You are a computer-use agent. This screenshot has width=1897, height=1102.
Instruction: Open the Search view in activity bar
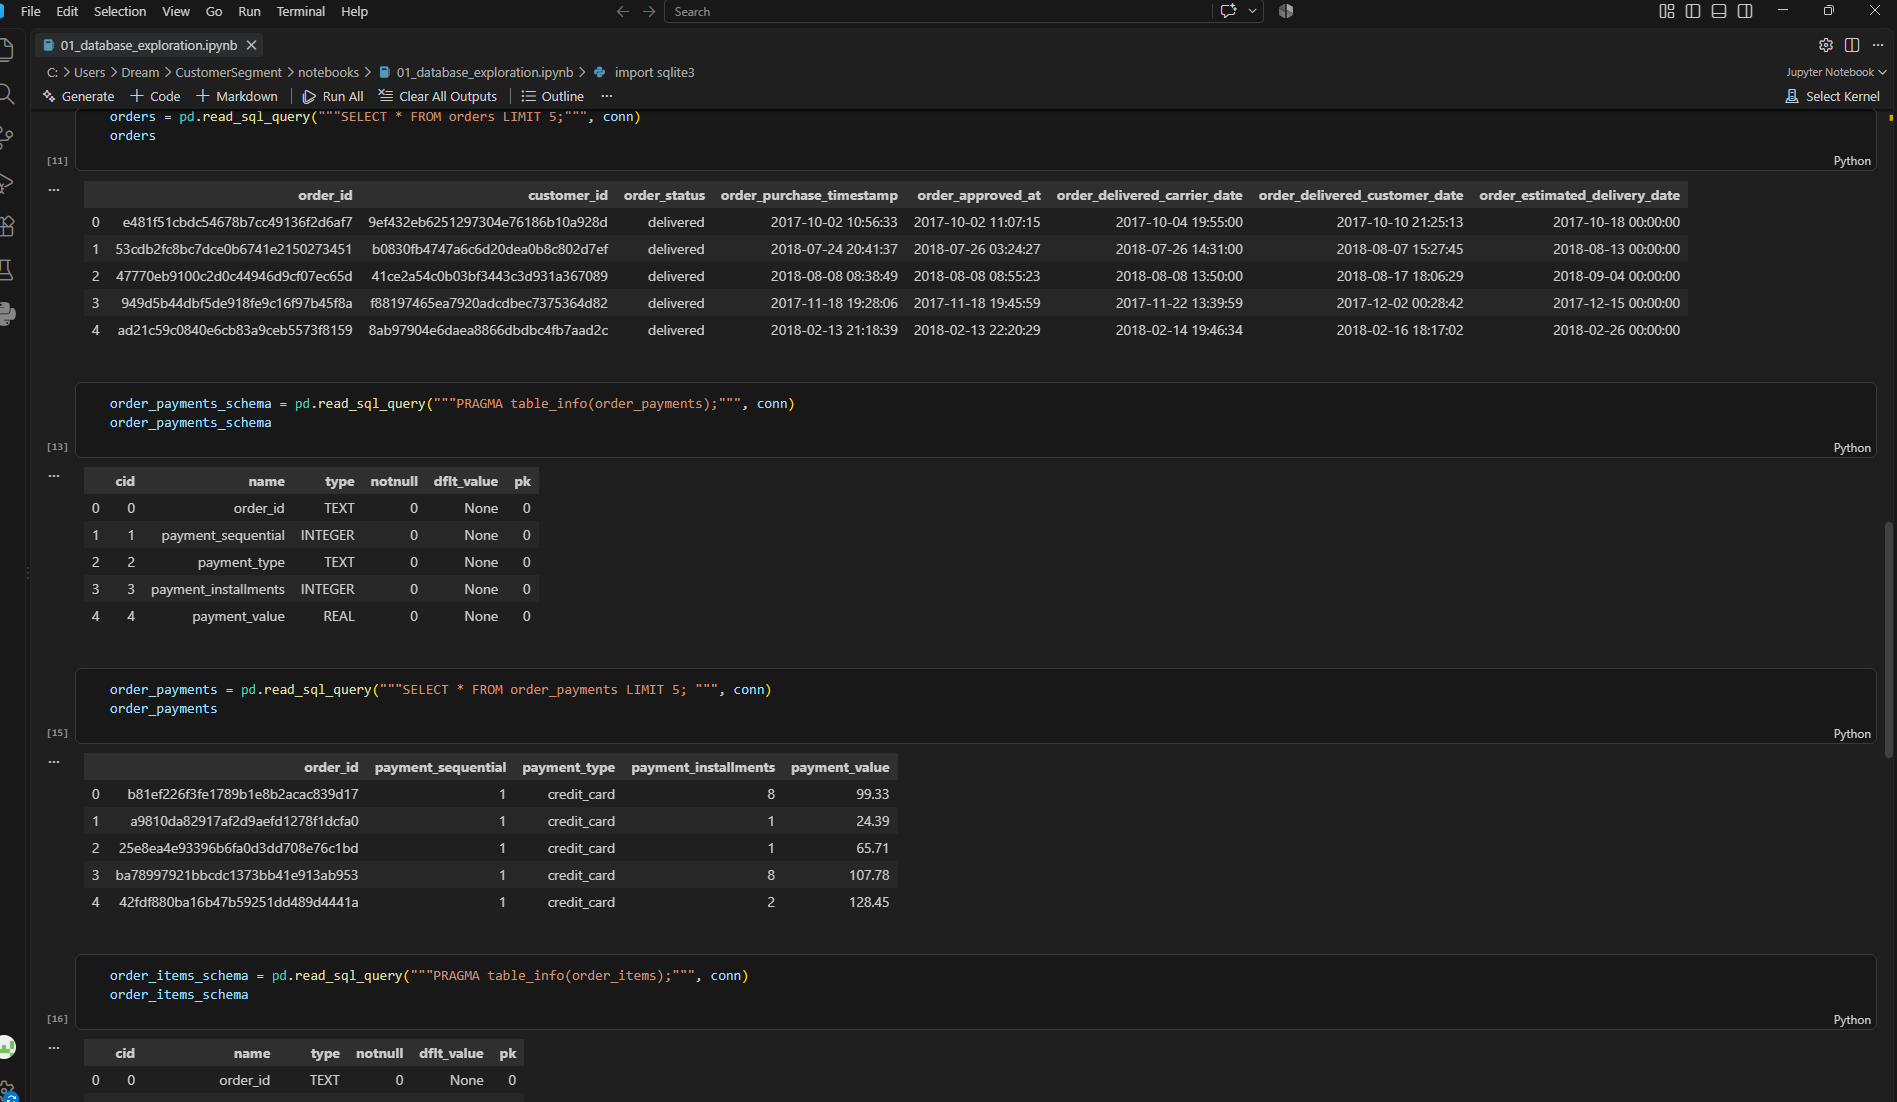click(6, 94)
